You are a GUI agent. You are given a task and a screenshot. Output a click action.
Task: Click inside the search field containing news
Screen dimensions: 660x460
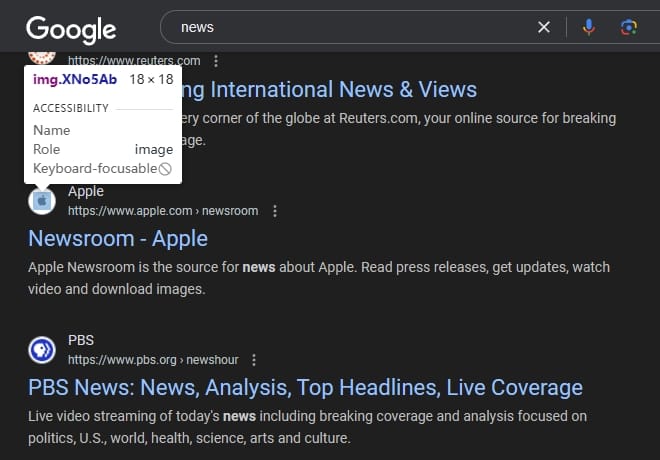[354, 27]
